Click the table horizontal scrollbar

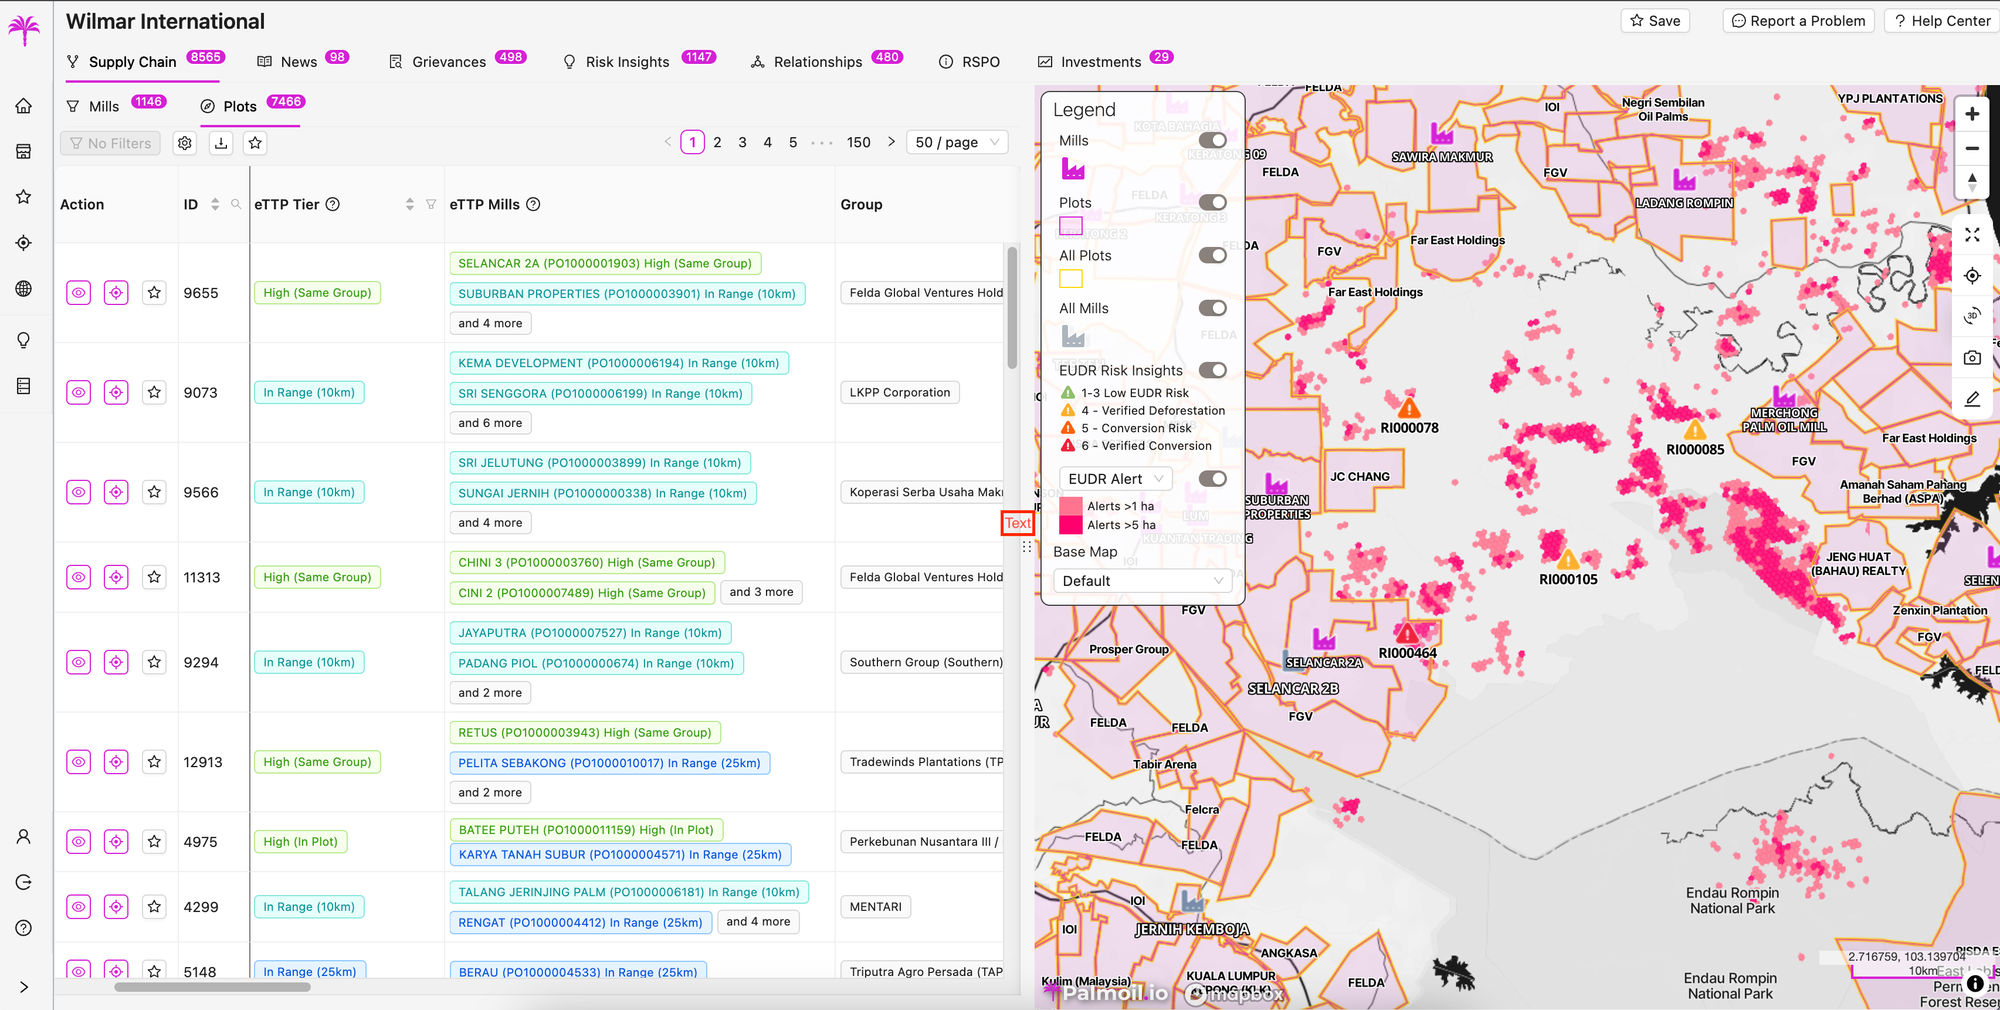(212, 987)
